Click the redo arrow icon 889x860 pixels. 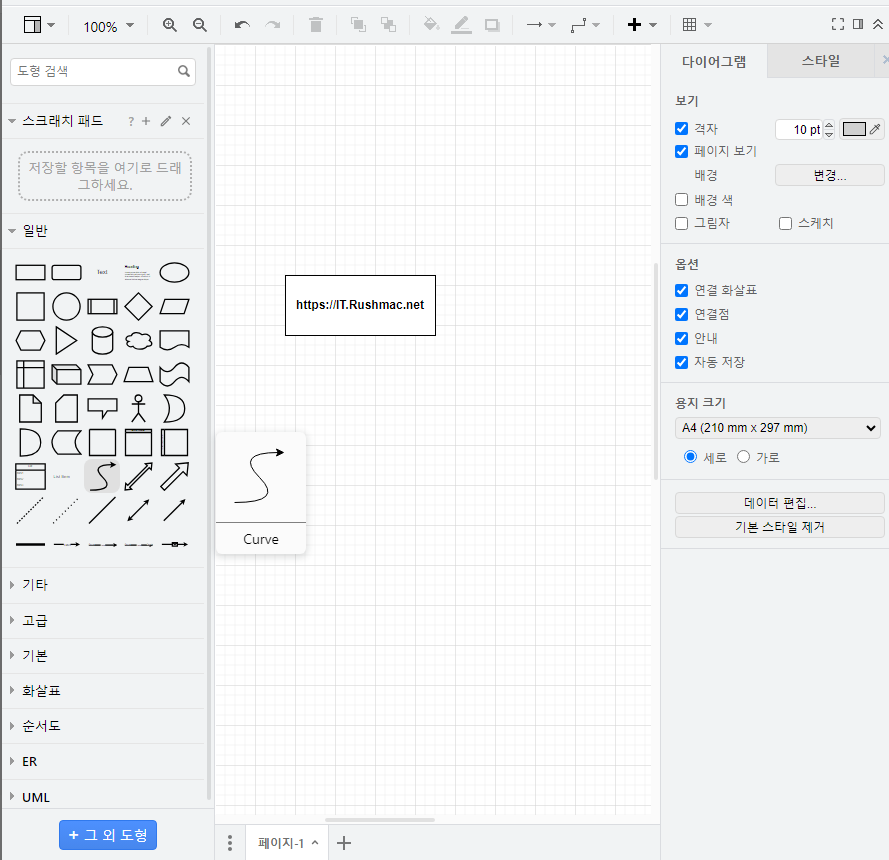coord(273,25)
